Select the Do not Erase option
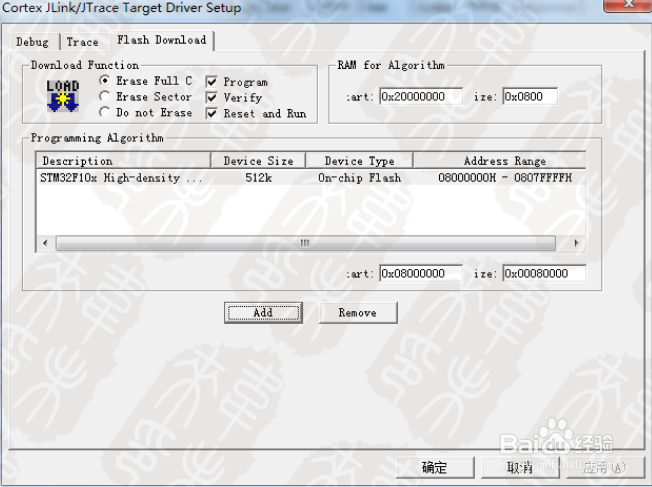Screen dimensions: 652x487 [x=105, y=112]
